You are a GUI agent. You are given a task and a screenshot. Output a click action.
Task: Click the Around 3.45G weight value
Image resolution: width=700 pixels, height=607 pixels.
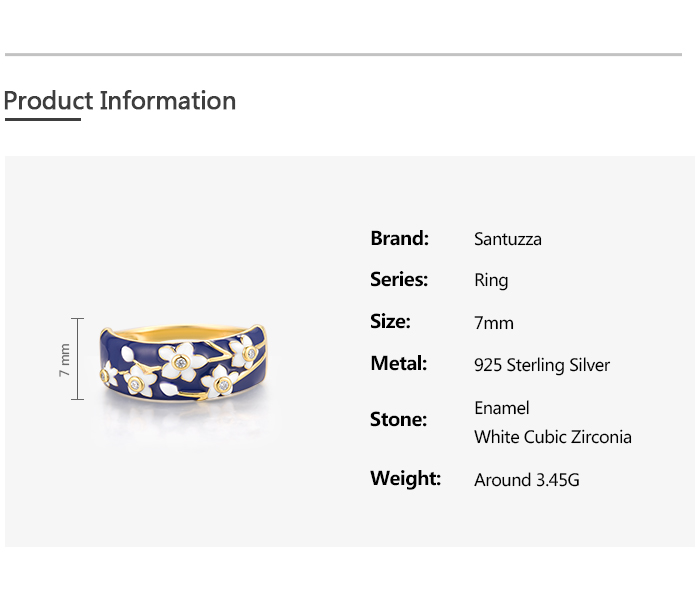526,480
